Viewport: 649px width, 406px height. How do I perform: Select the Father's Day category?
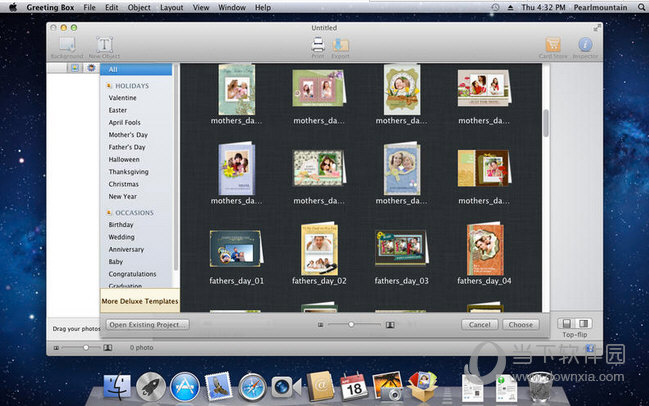click(127, 147)
